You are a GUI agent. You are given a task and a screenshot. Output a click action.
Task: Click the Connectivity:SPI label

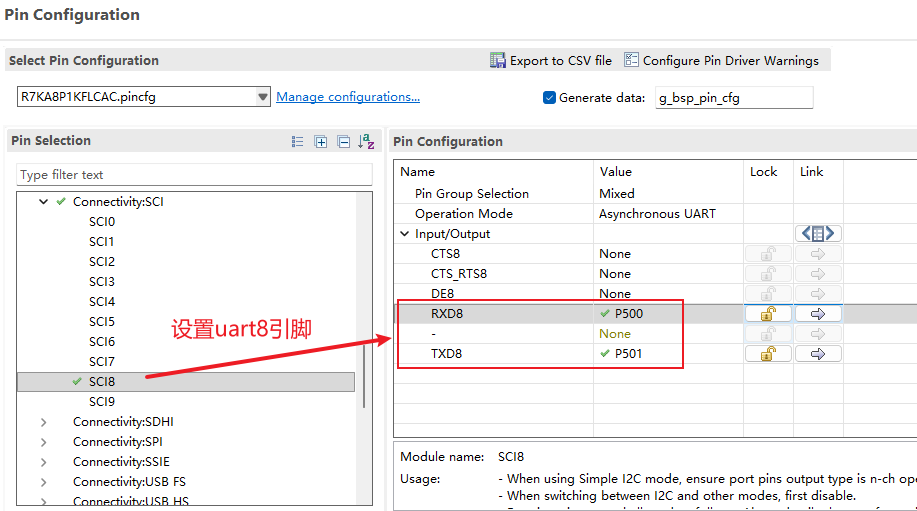pyautogui.click(x=118, y=442)
